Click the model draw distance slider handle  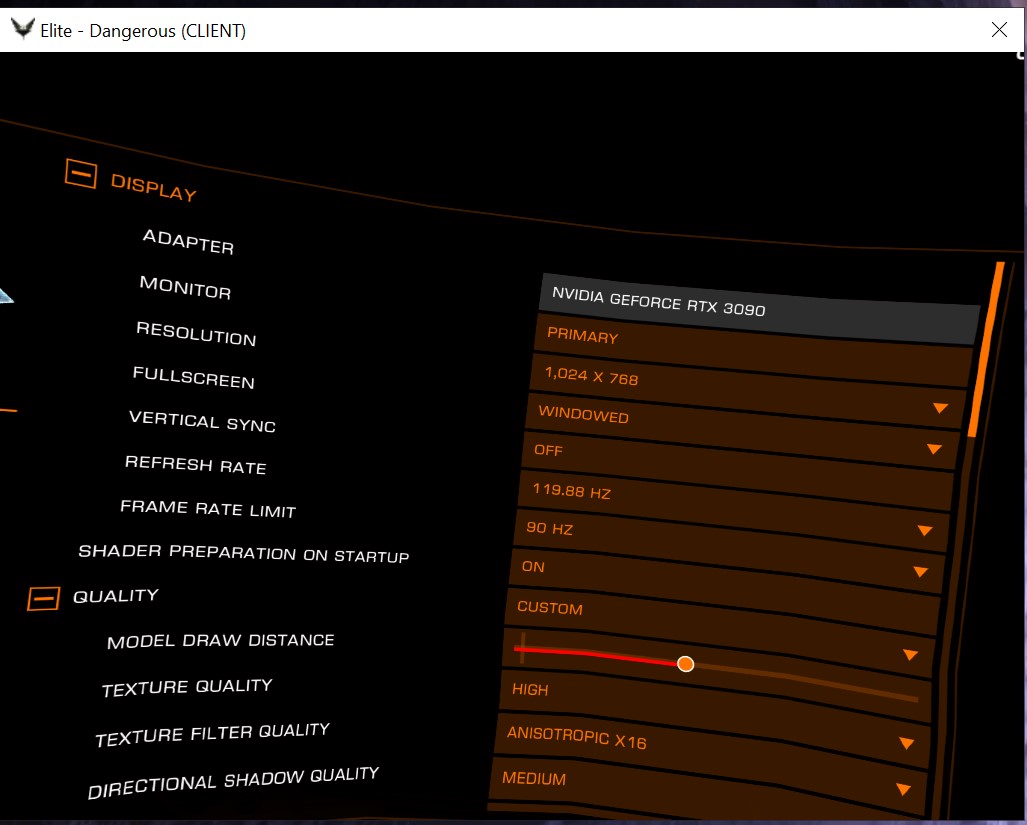click(x=685, y=664)
